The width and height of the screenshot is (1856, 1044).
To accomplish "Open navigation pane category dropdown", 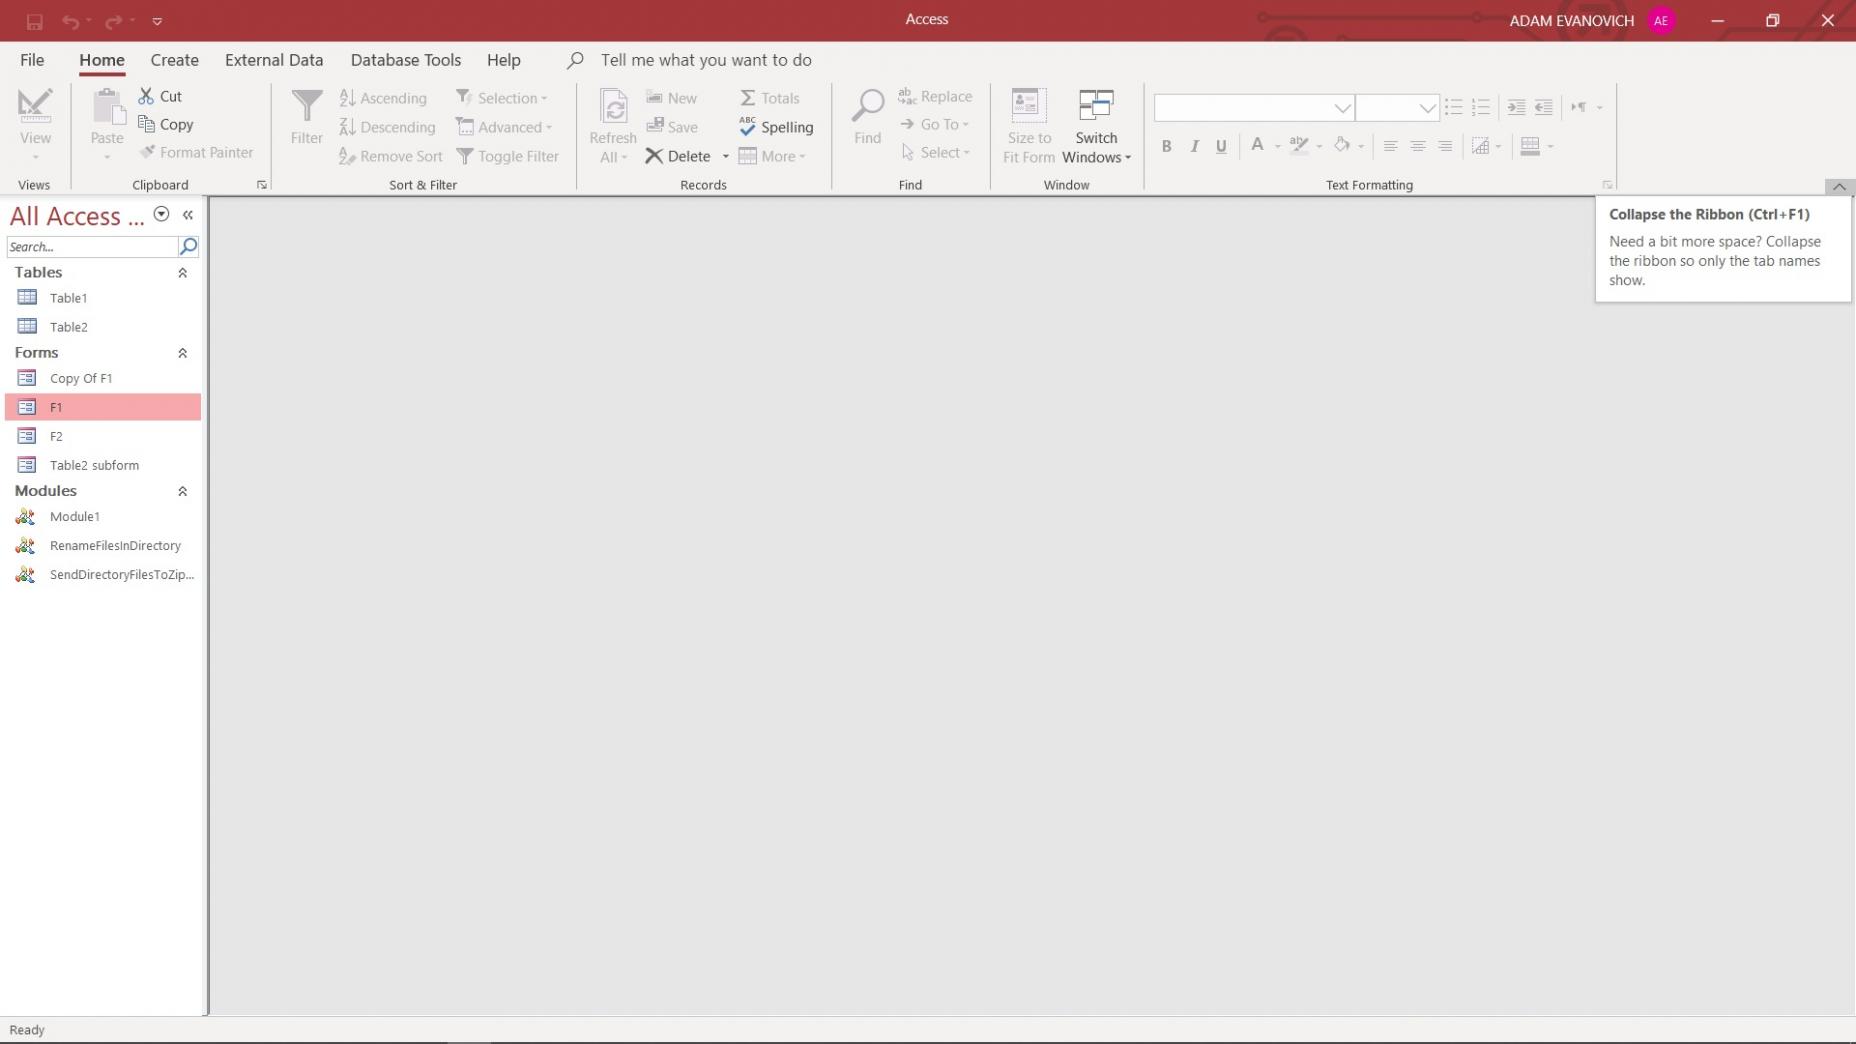I will (161, 215).
